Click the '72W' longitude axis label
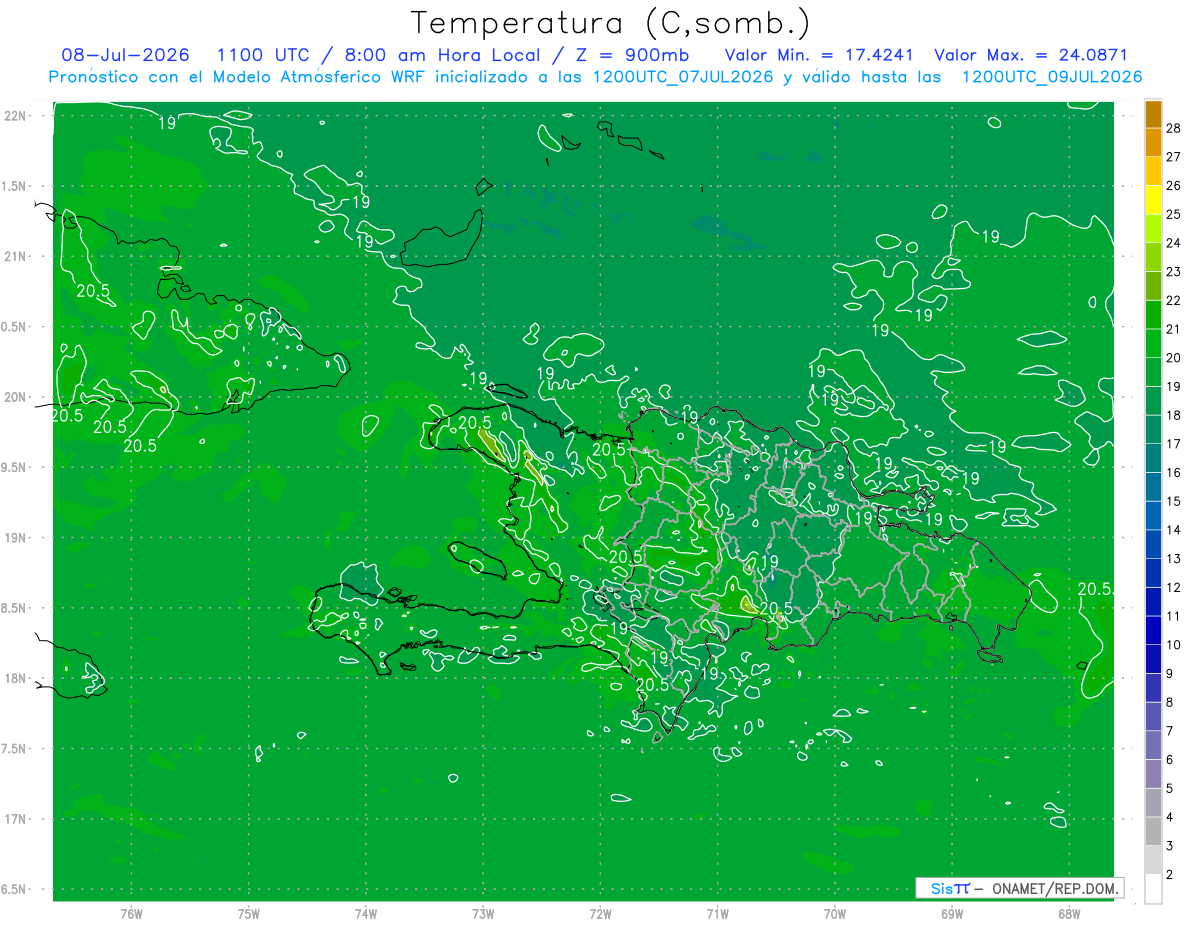Viewport: 1200px width, 927px height. coord(600,913)
